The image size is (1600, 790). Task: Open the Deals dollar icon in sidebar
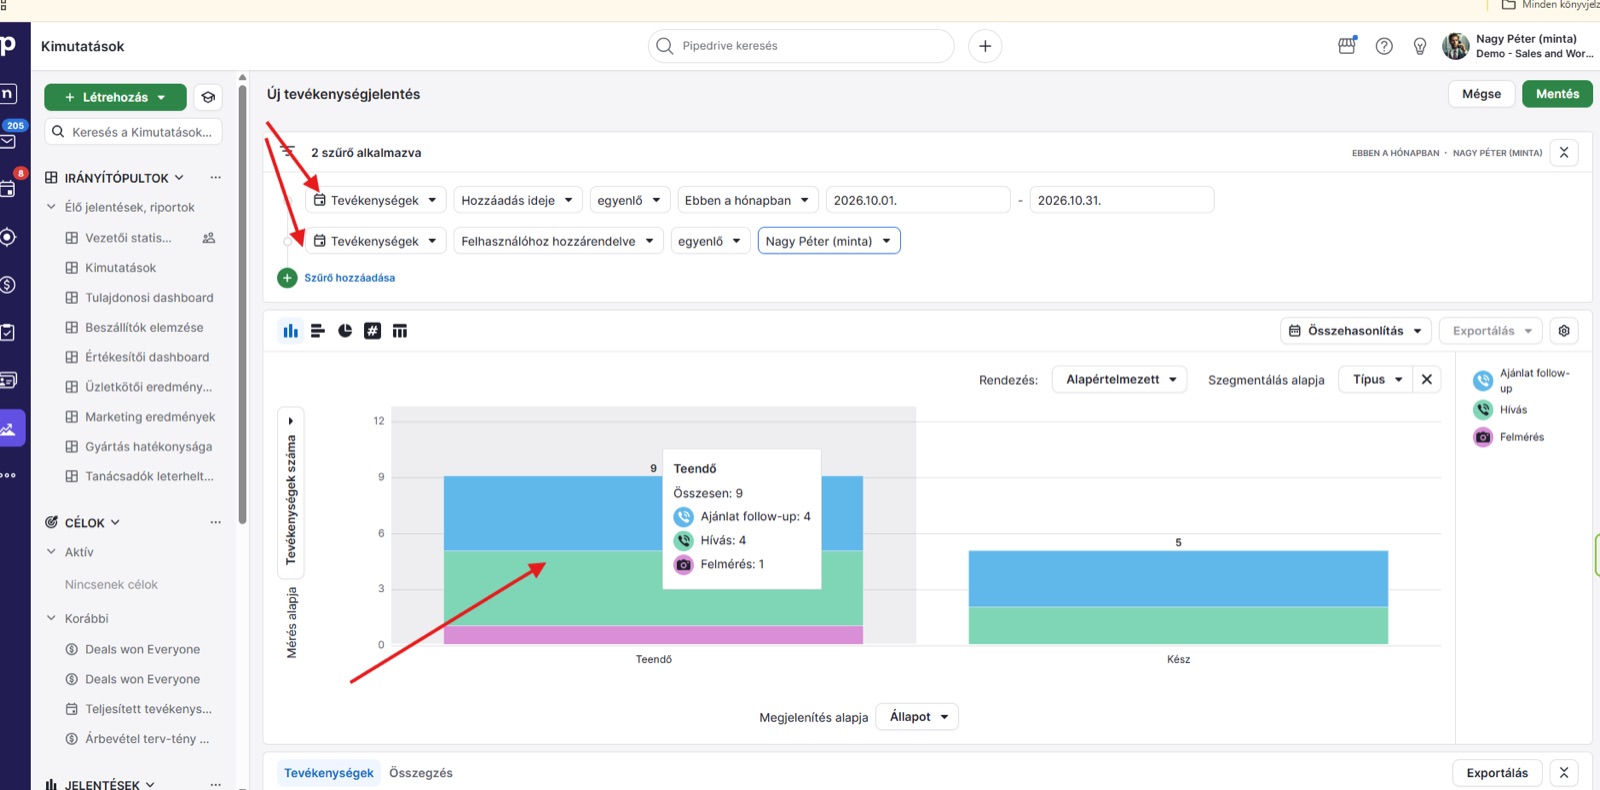[7, 285]
